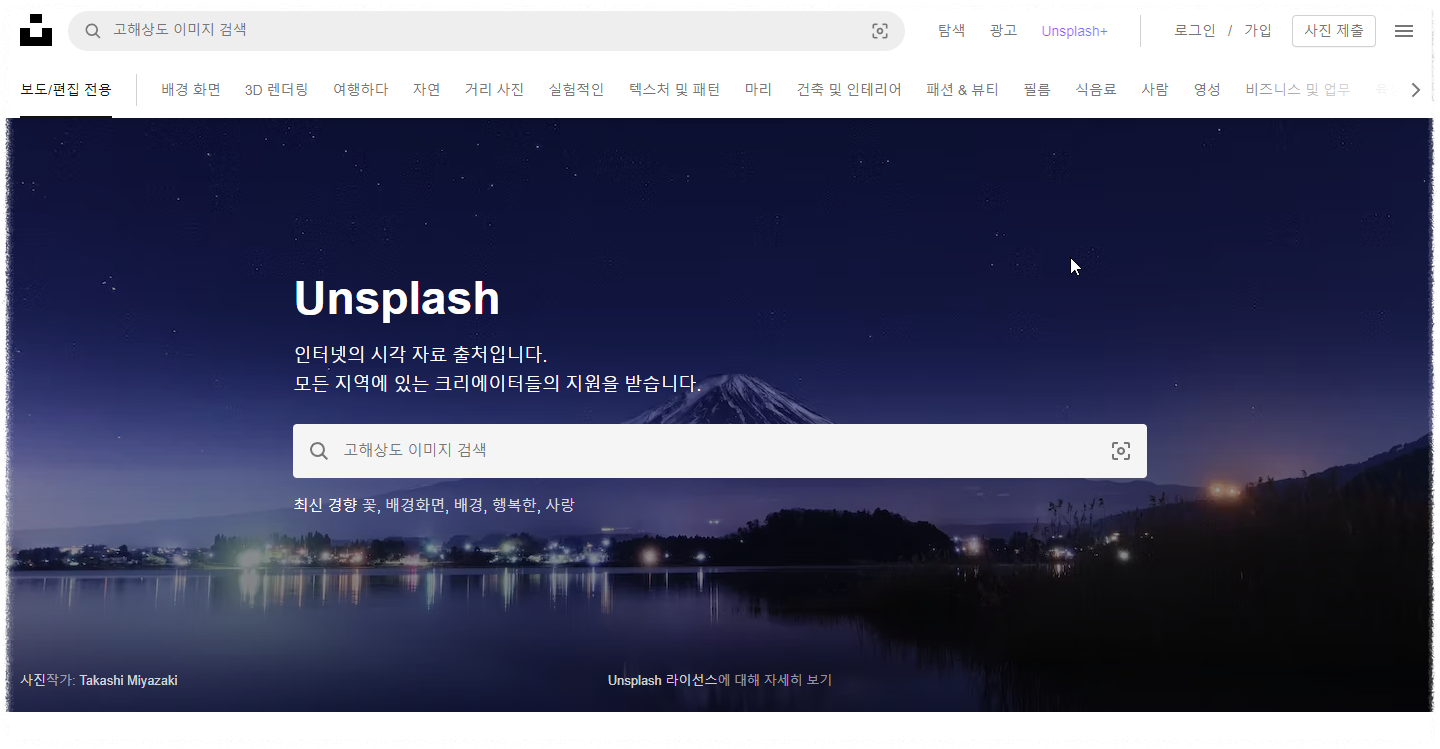Select the 영성 category
Viewport: 1440px width, 749px height.
[1207, 90]
